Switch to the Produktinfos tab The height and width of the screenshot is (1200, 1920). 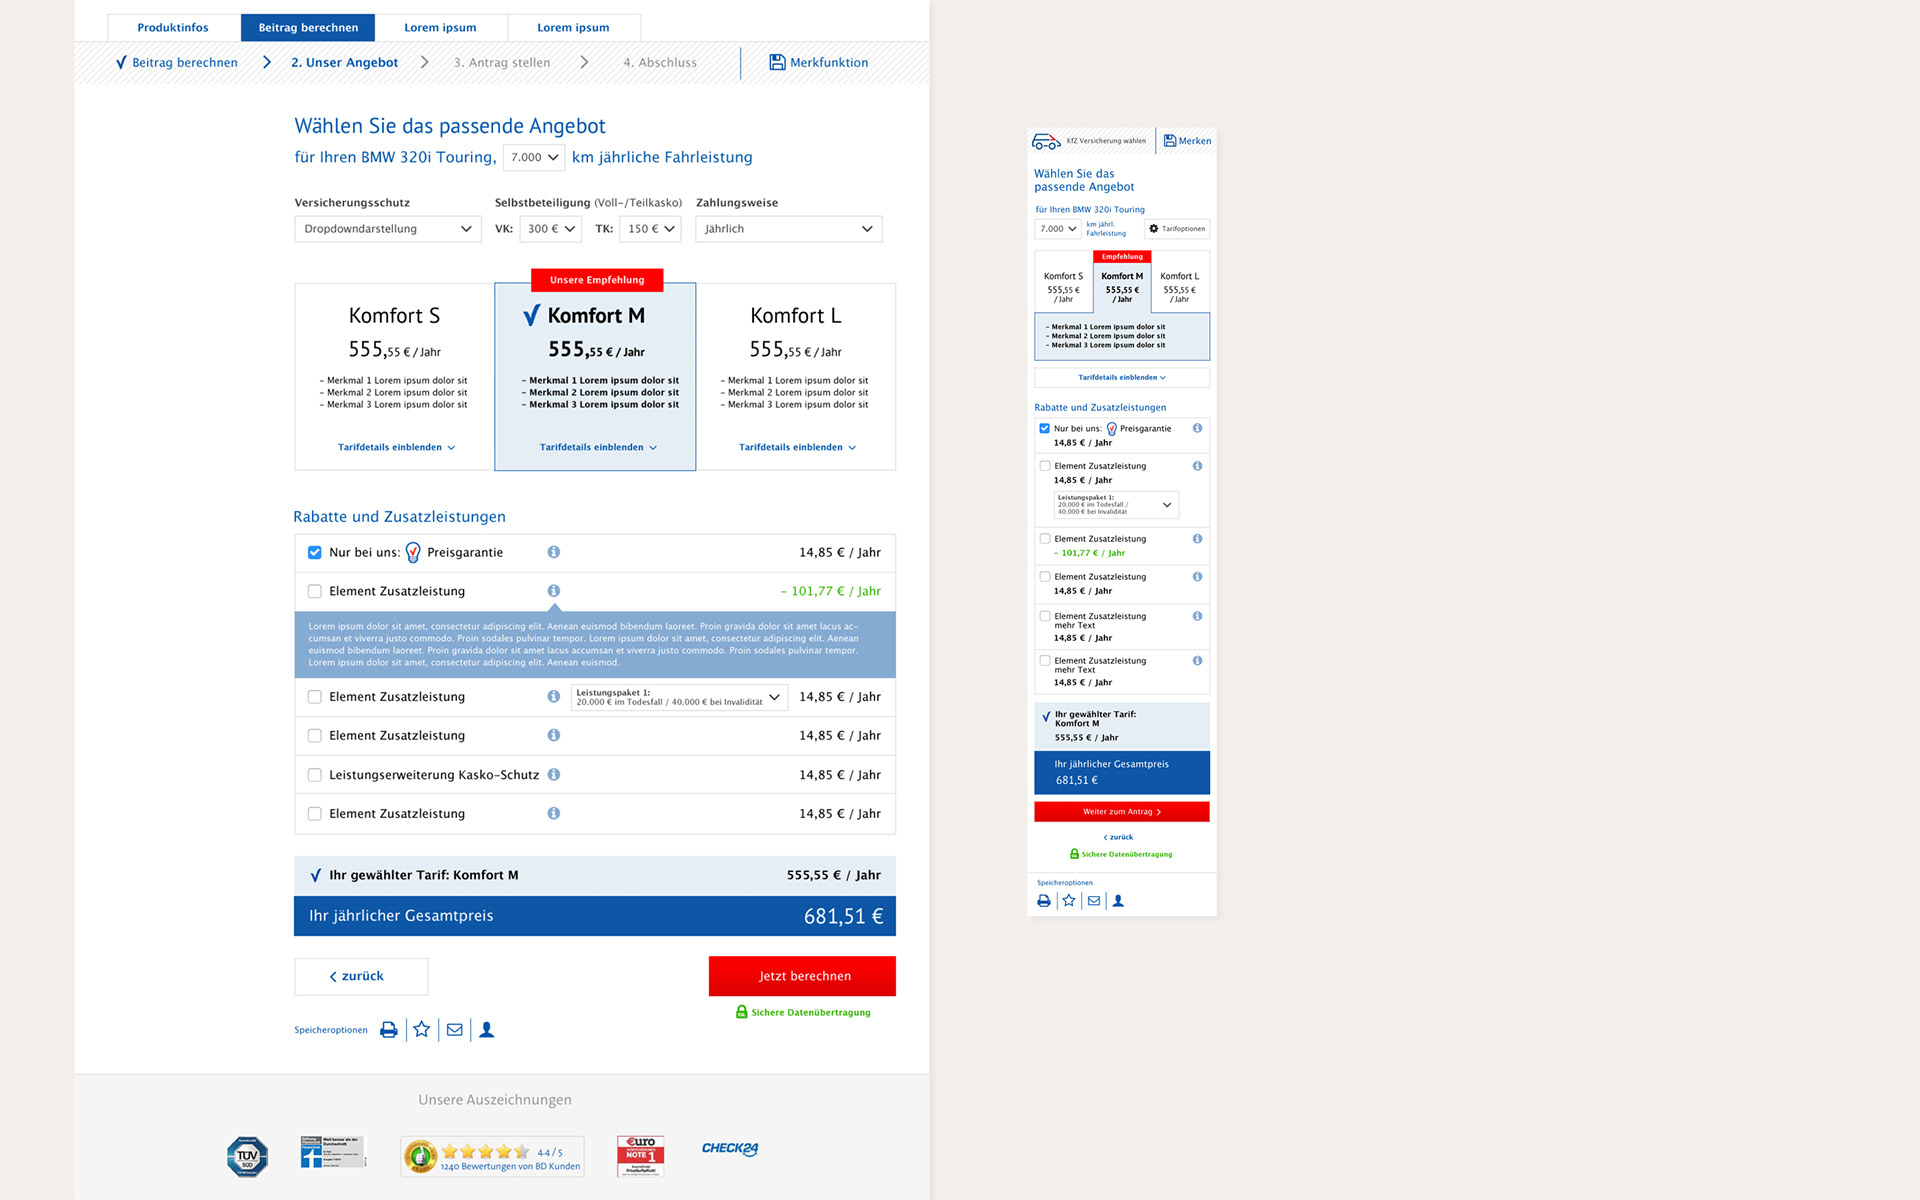point(173,28)
